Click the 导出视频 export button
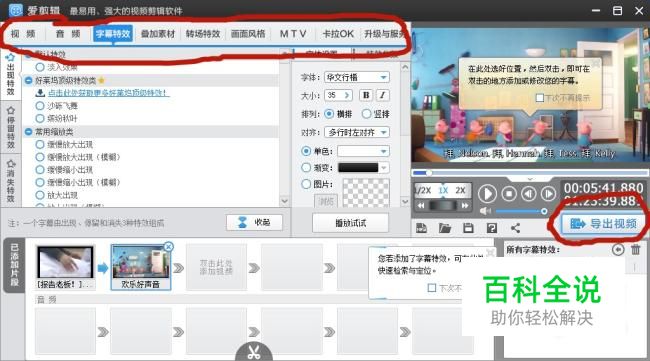Screen dimensions: 650x361 point(603,224)
